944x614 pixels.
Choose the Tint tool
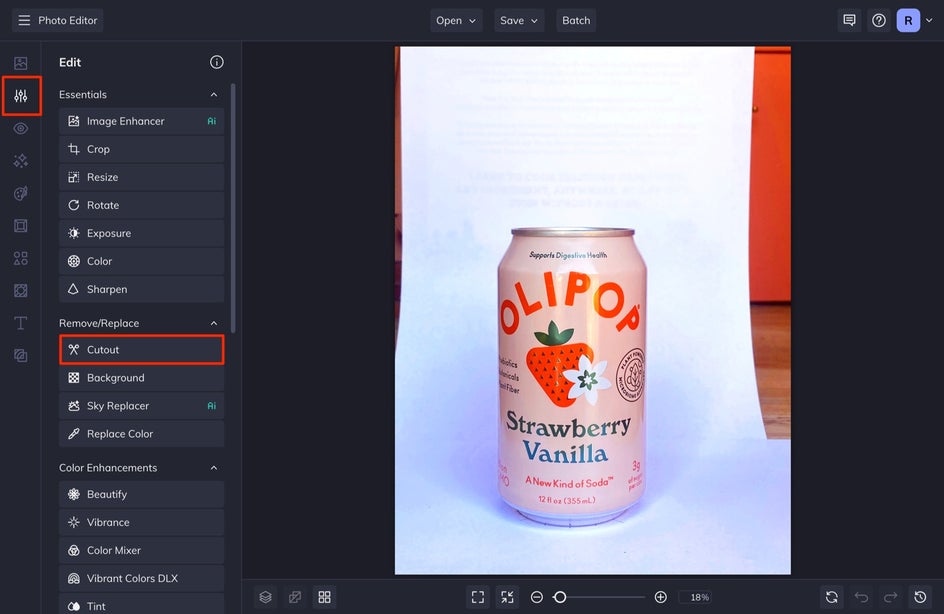(141, 604)
